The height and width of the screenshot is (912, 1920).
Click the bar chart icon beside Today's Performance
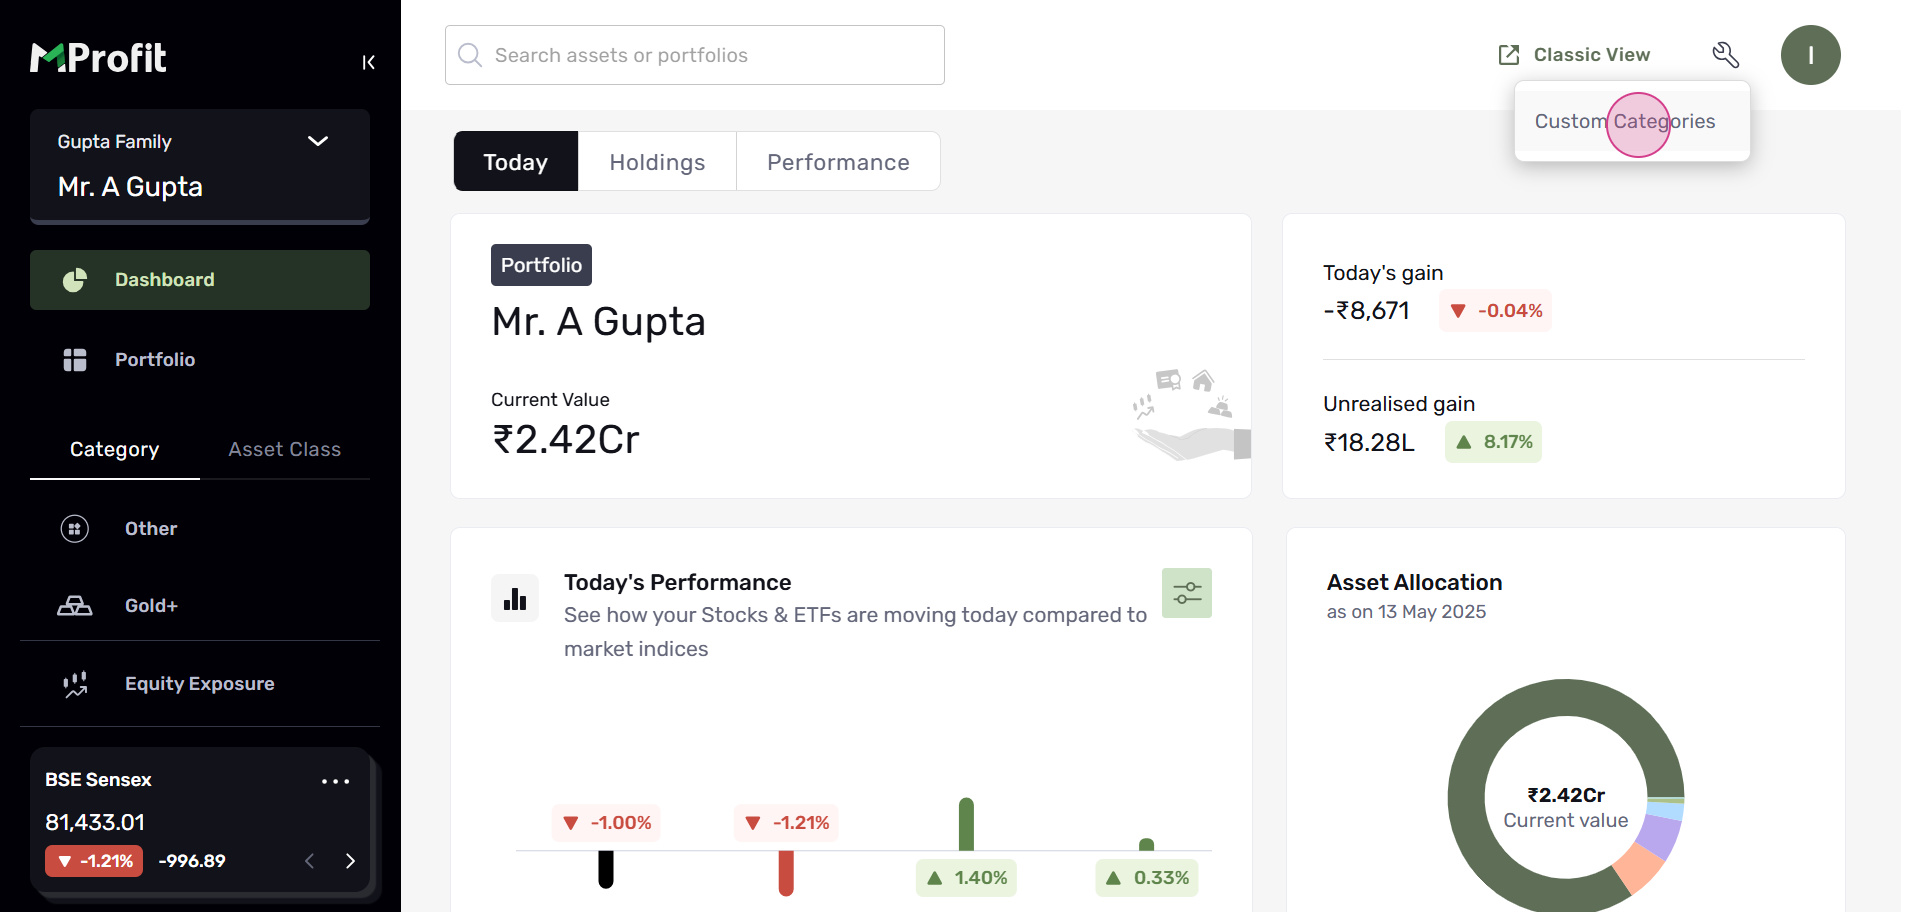point(515,598)
